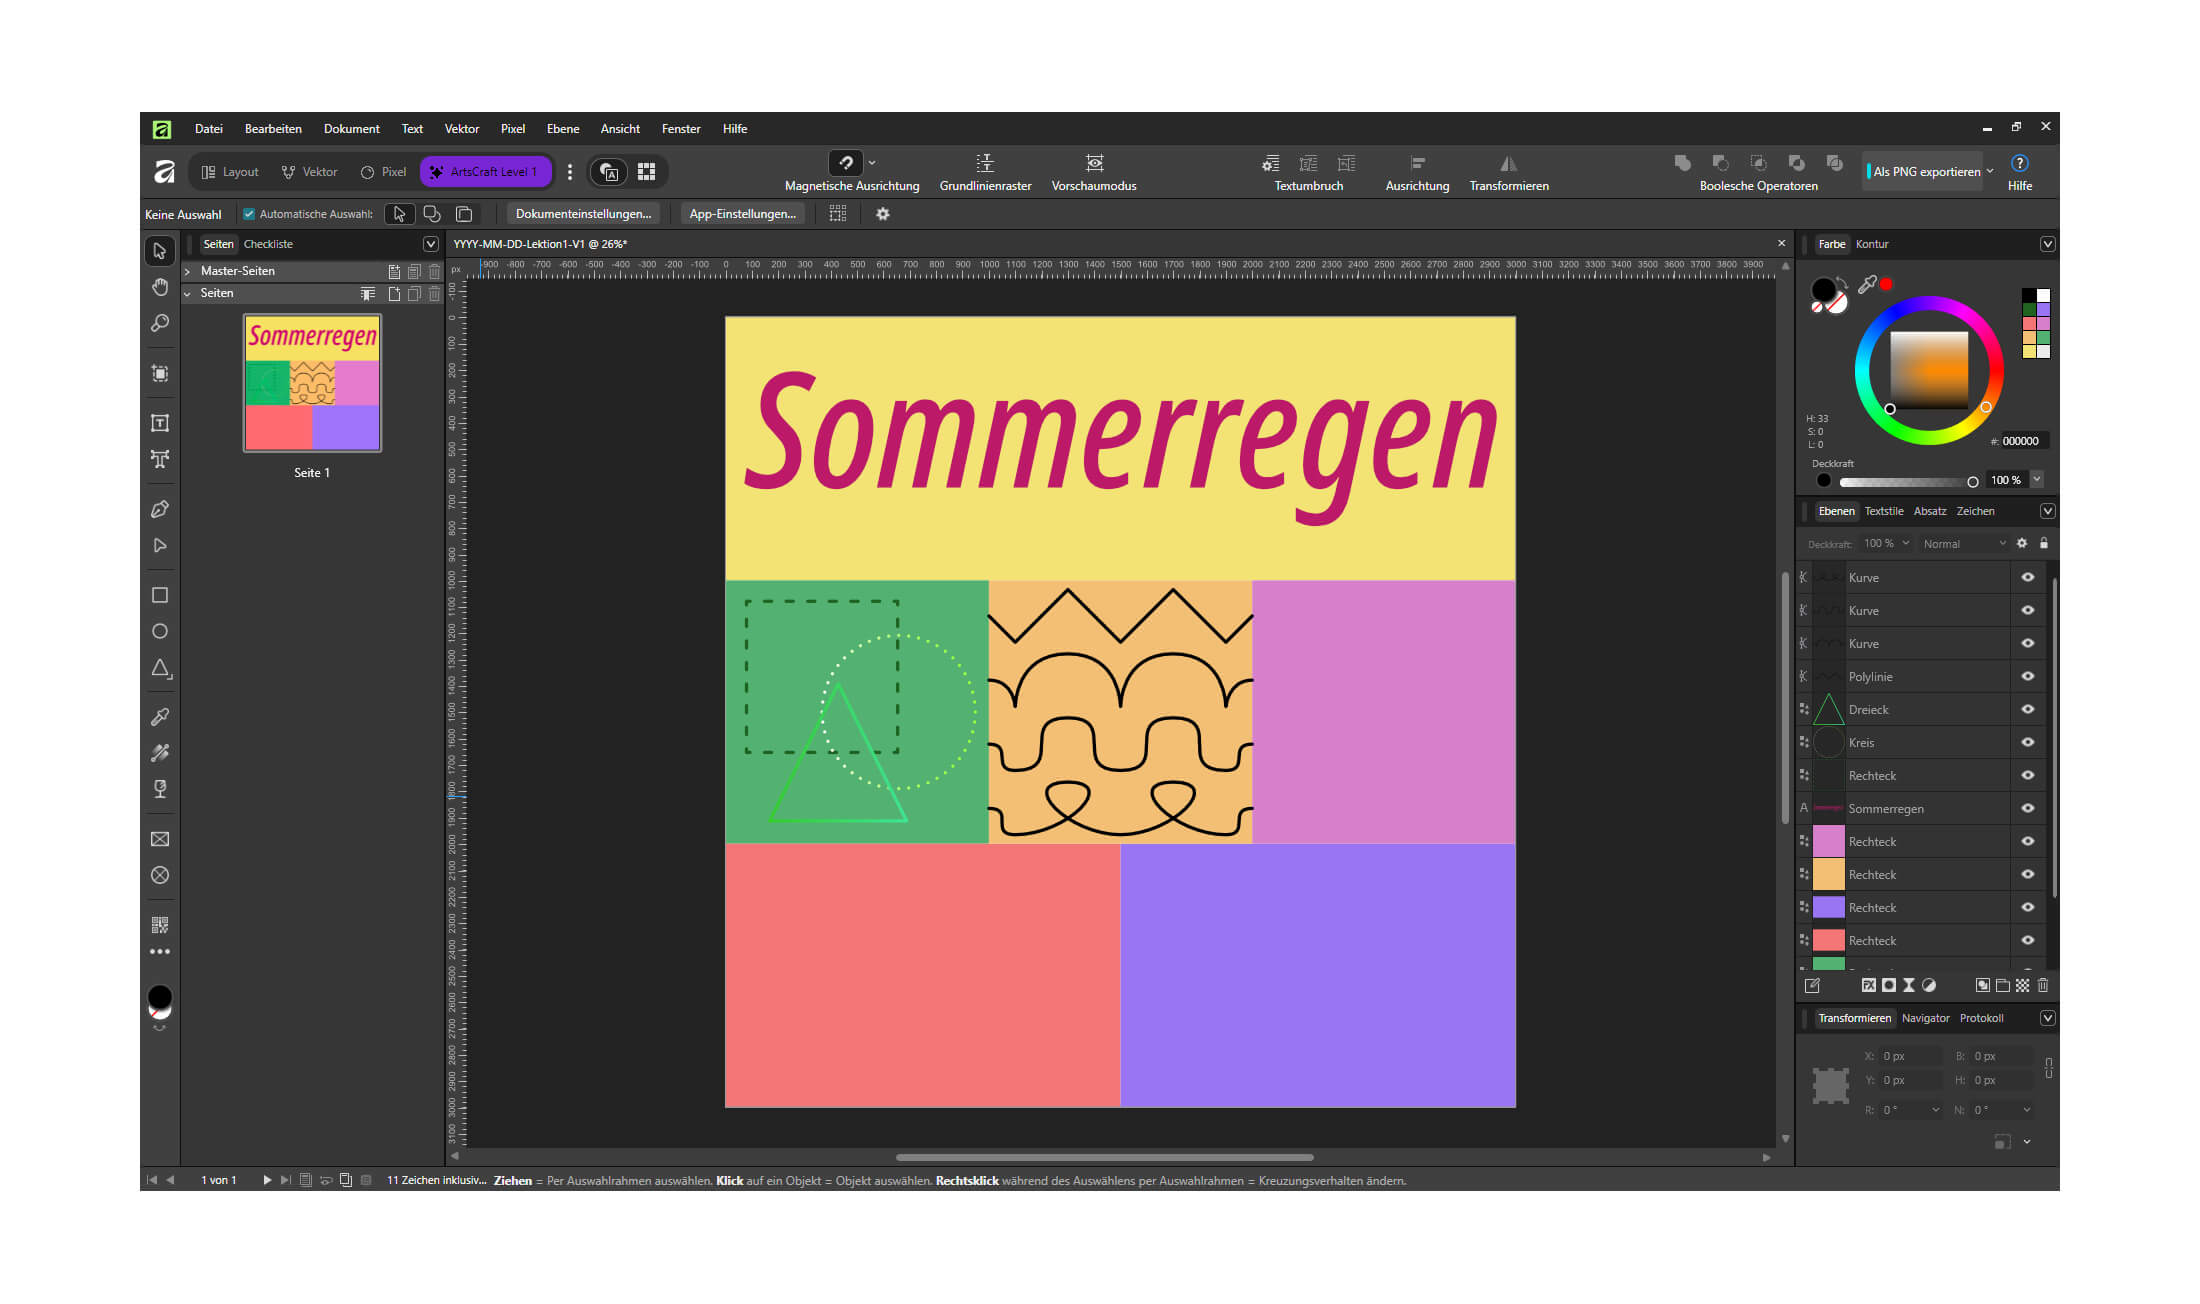Select the Zoom magnifier tool
Screen dimensions: 2200x1304
(x=159, y=323)
